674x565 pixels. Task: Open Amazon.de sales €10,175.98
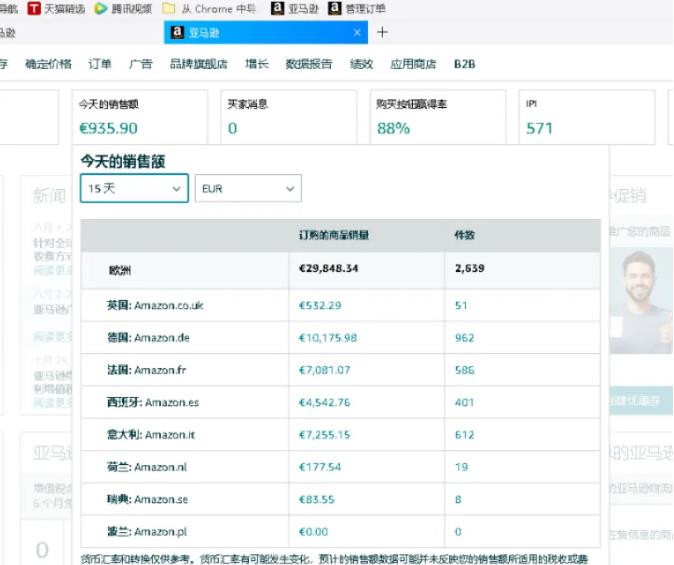click(x=328, y=338)
